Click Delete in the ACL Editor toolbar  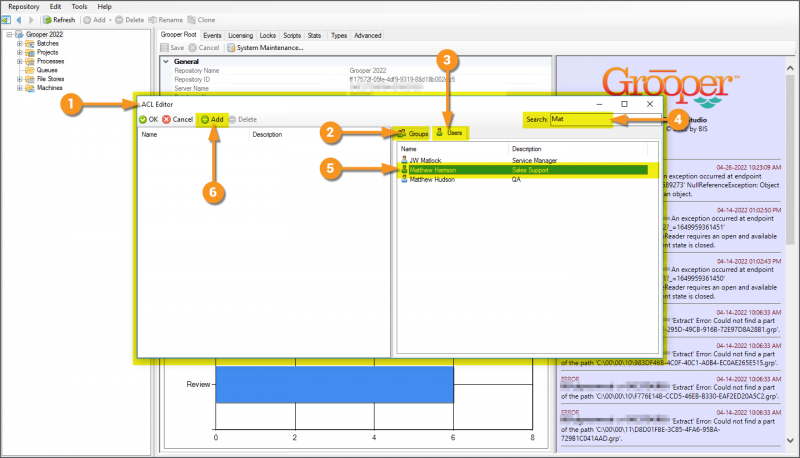tap(243, 119)
